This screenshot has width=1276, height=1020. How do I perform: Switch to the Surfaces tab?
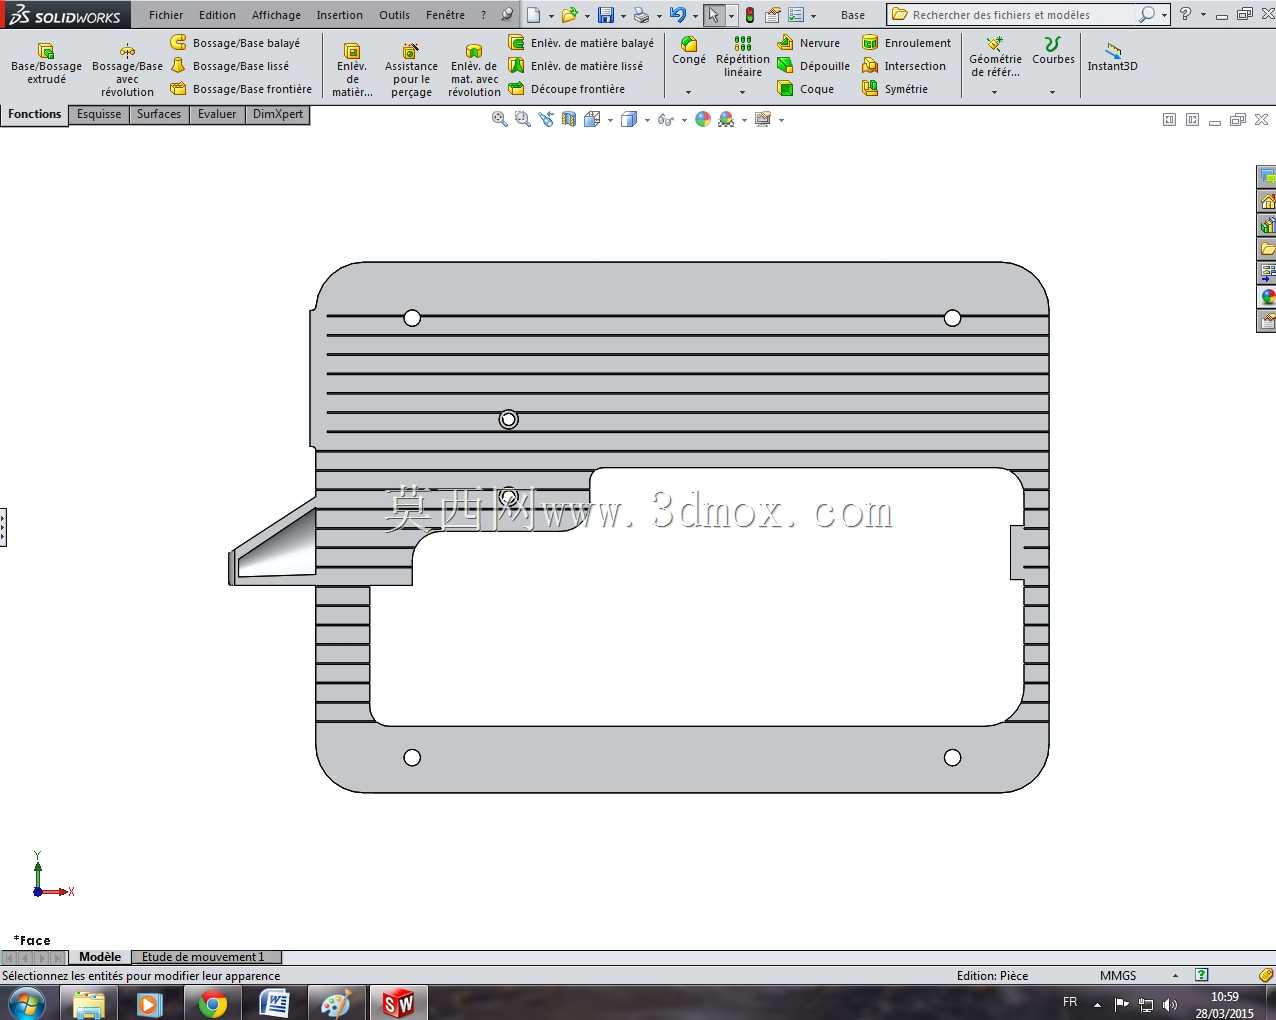159,114
